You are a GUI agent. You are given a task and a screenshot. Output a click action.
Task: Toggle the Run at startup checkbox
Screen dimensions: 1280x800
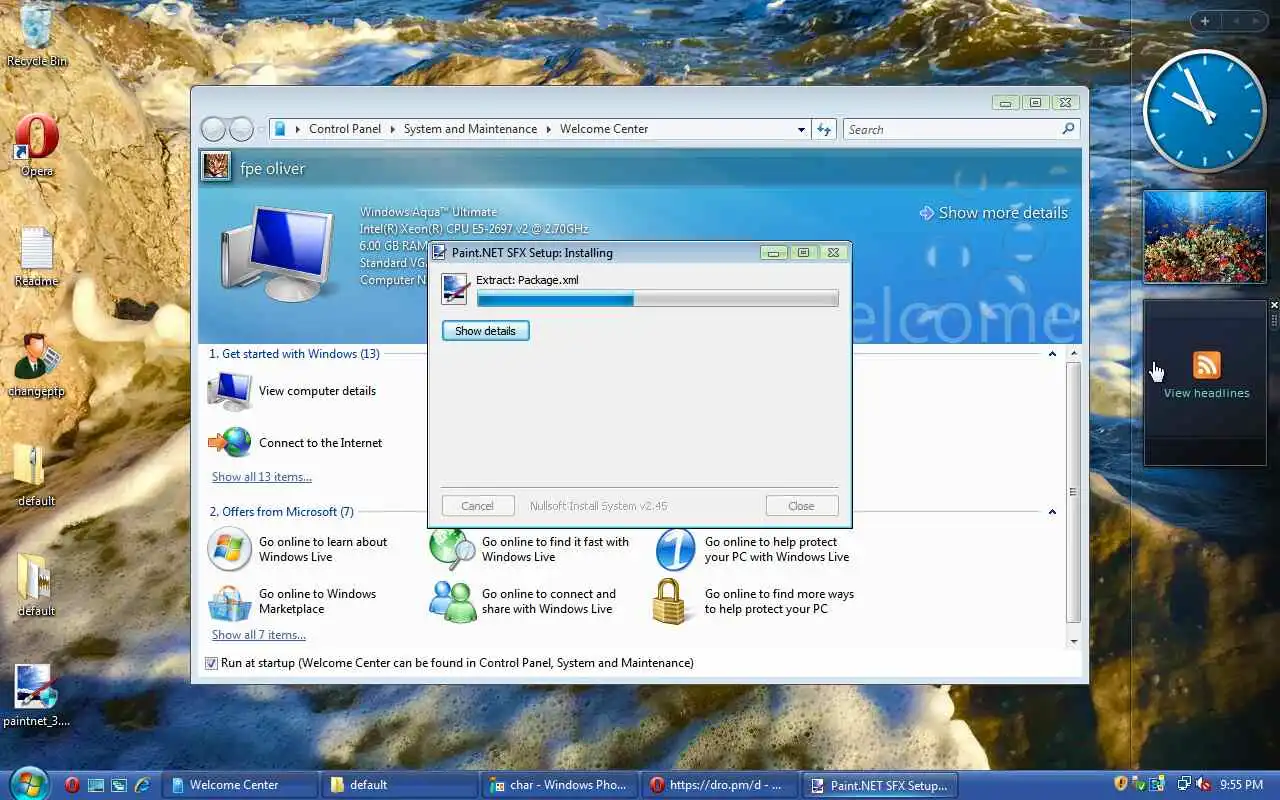tap(211, 663)
